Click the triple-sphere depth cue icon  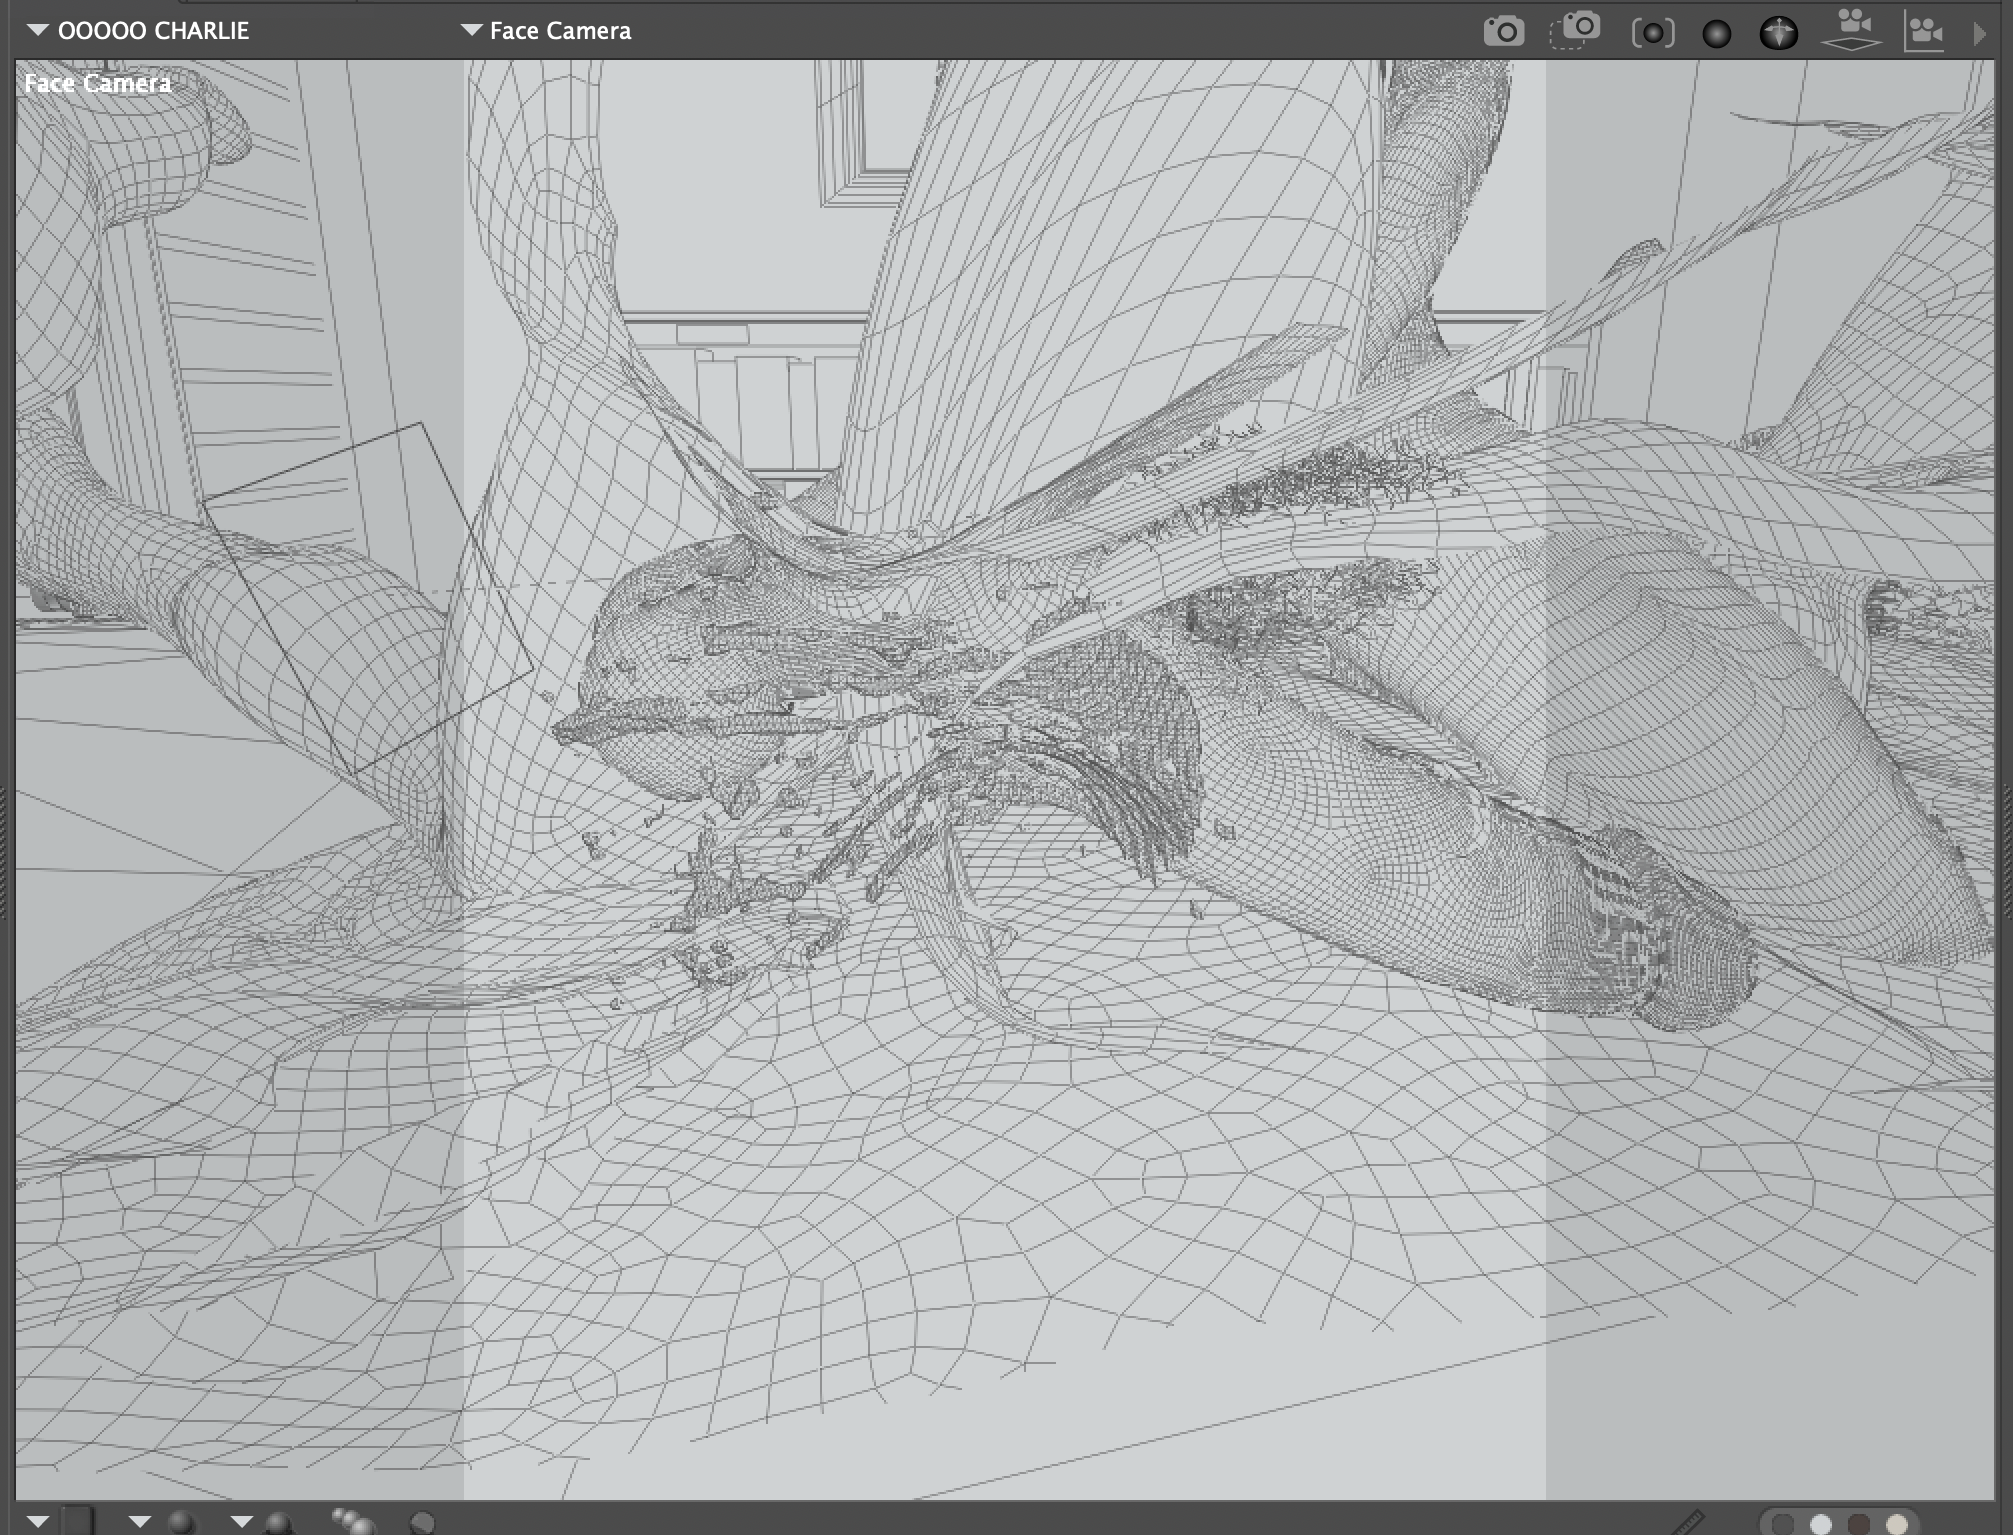tap(352, 1522)
